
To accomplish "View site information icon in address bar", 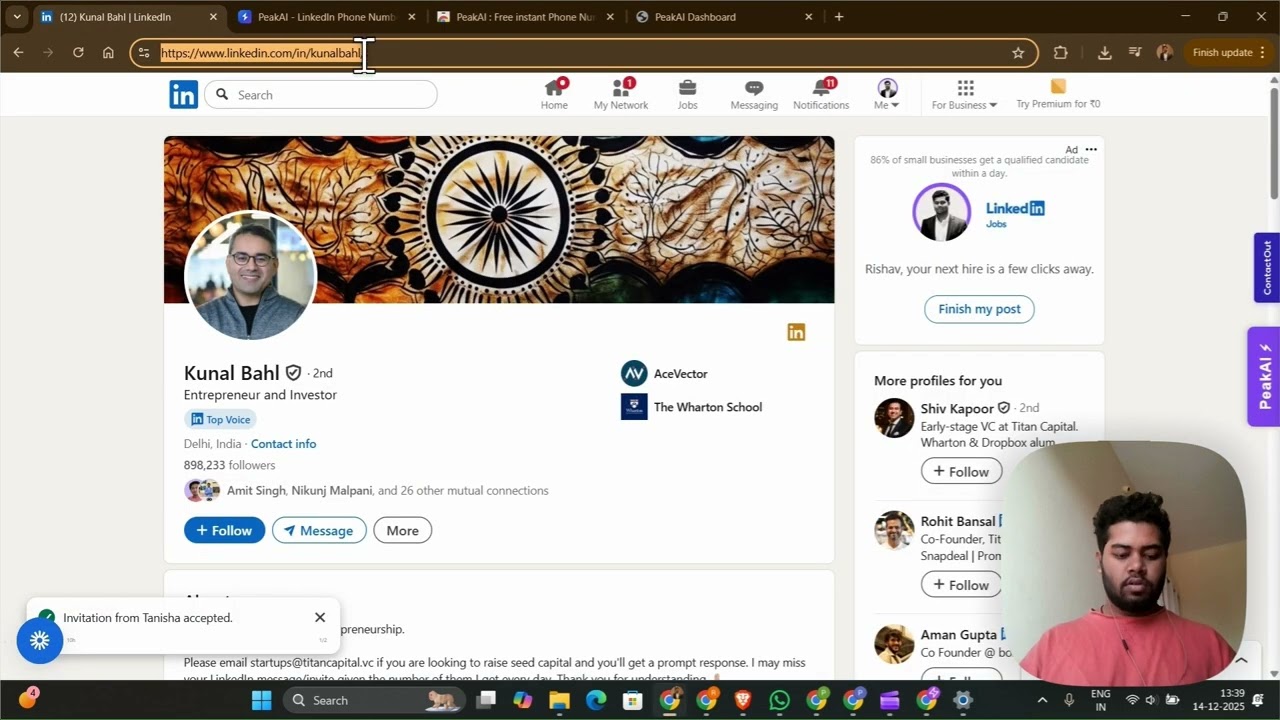I will pyautogui.click(x=144, y=53).
